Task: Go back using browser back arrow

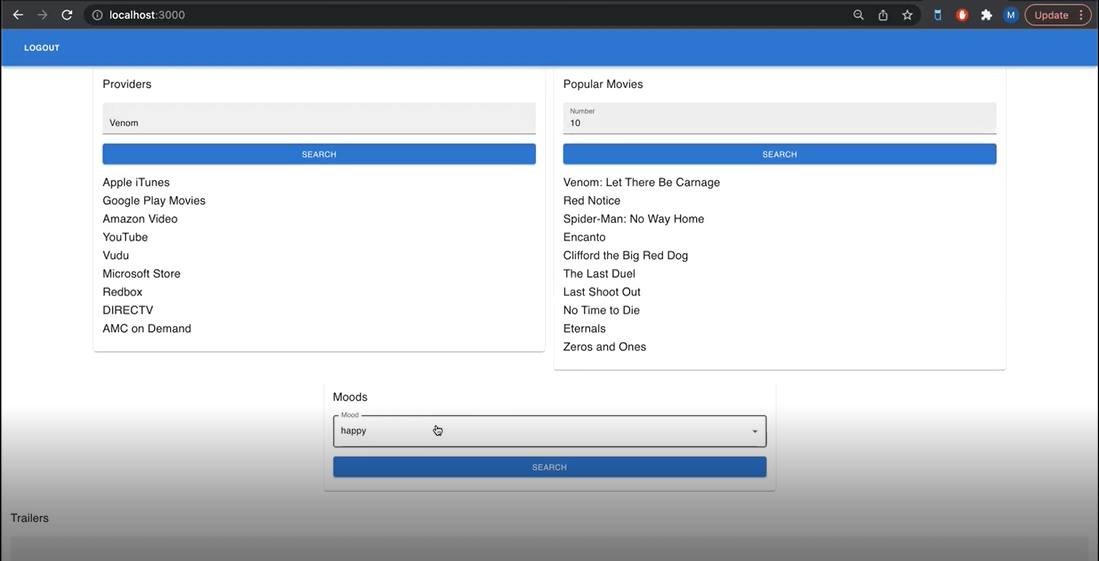Action: [x=18, y=15]
